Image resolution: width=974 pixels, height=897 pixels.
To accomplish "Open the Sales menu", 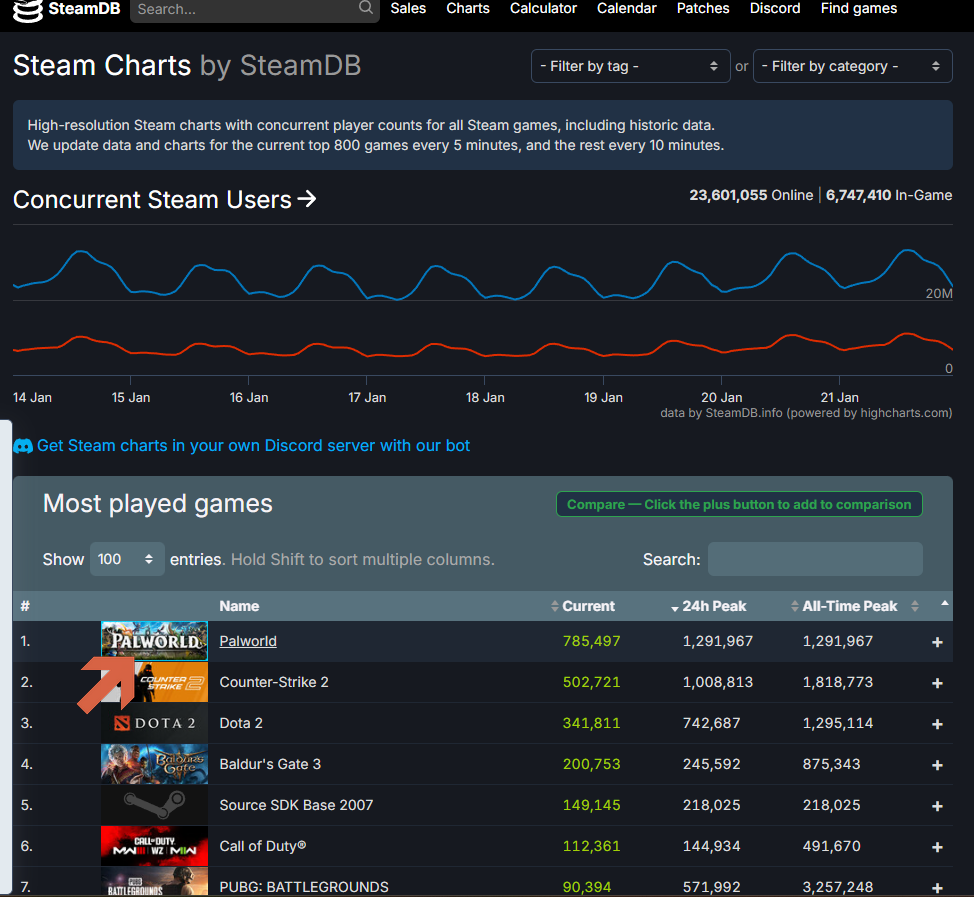I will [408, 8].
